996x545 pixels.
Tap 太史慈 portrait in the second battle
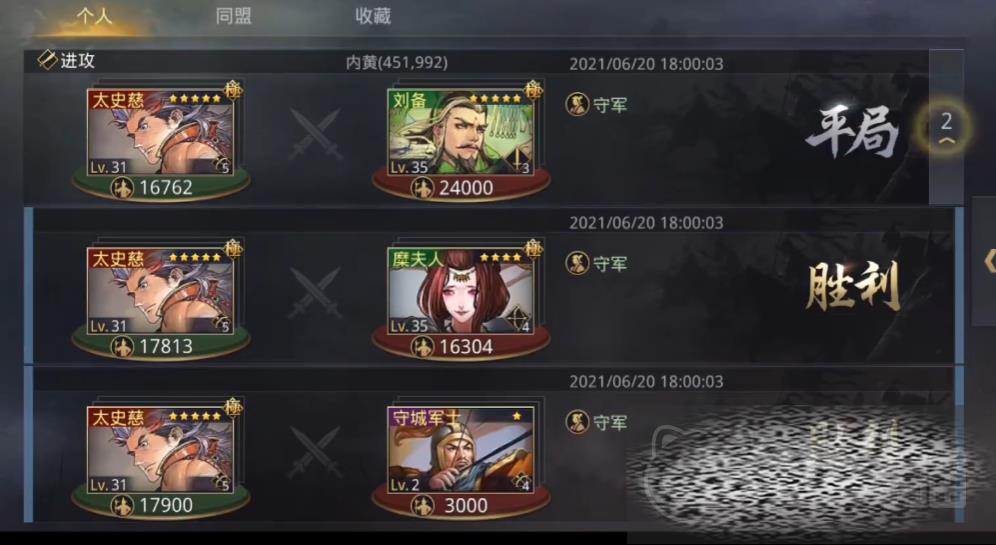[161, 290]
